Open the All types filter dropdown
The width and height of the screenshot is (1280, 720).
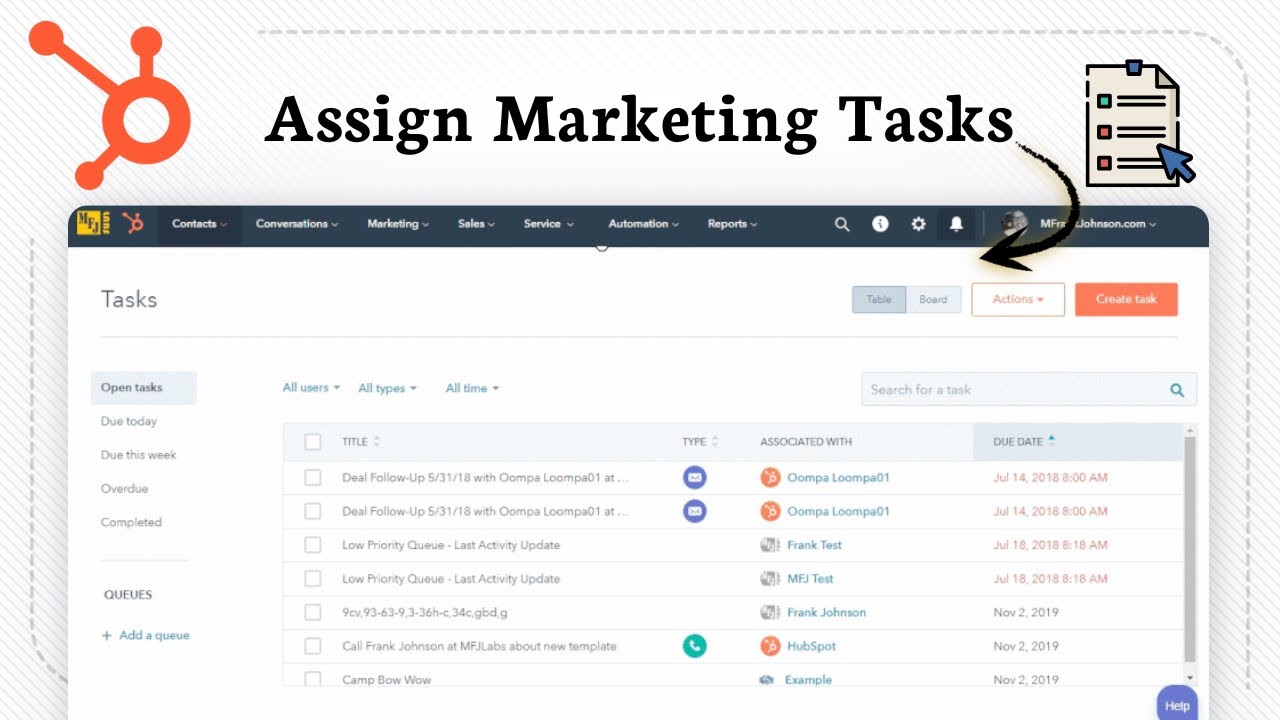tap(388, 388)
